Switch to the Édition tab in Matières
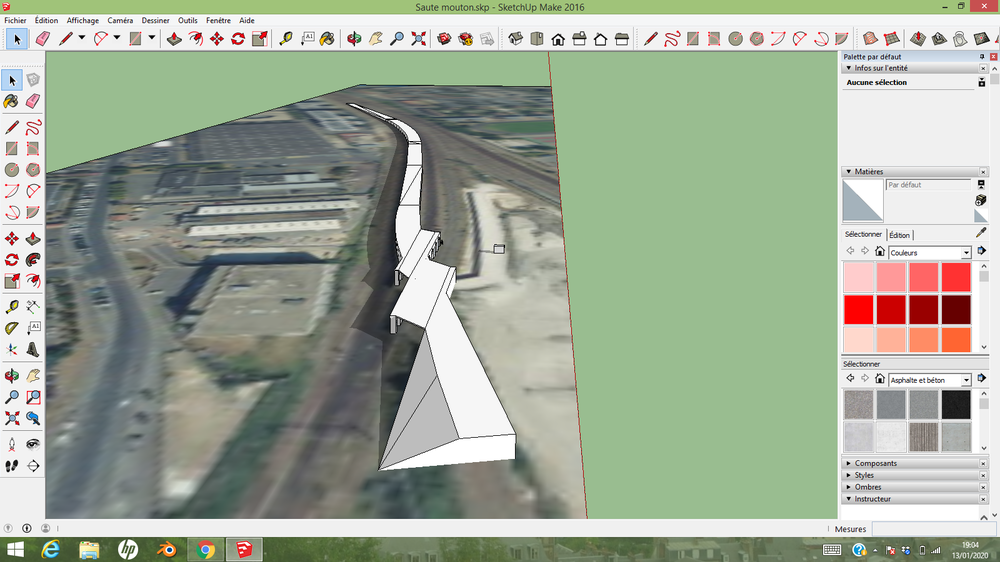This screenshot has width=1000, height=562. coord(899,235)
